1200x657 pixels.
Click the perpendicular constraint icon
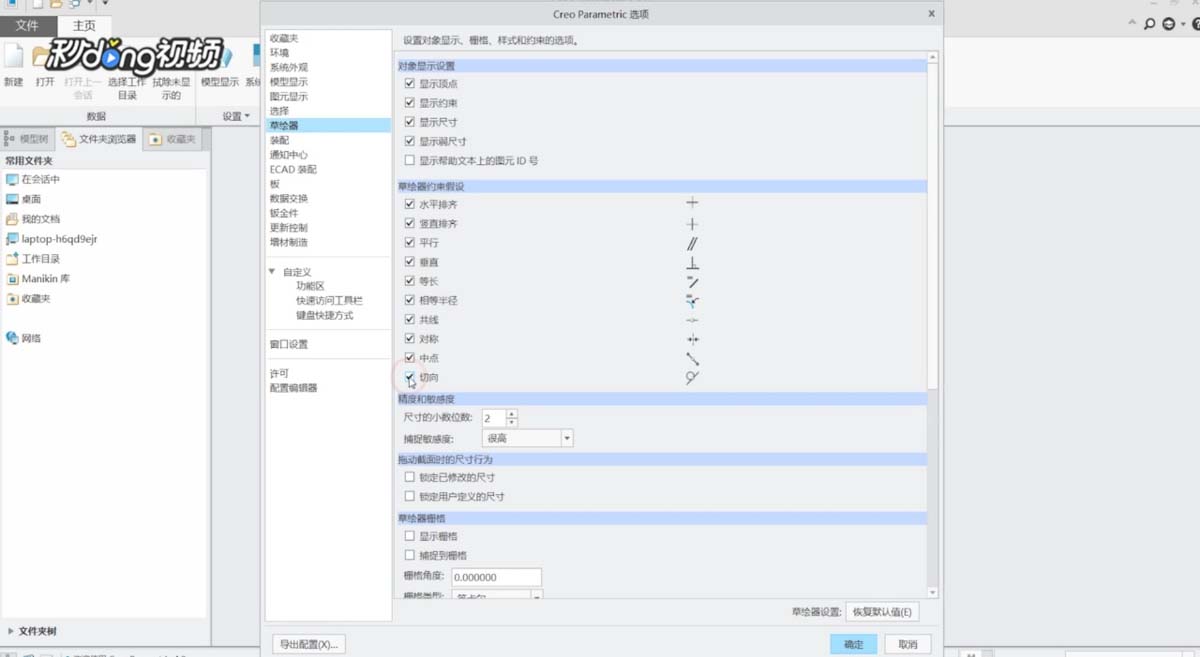(692, 262)
